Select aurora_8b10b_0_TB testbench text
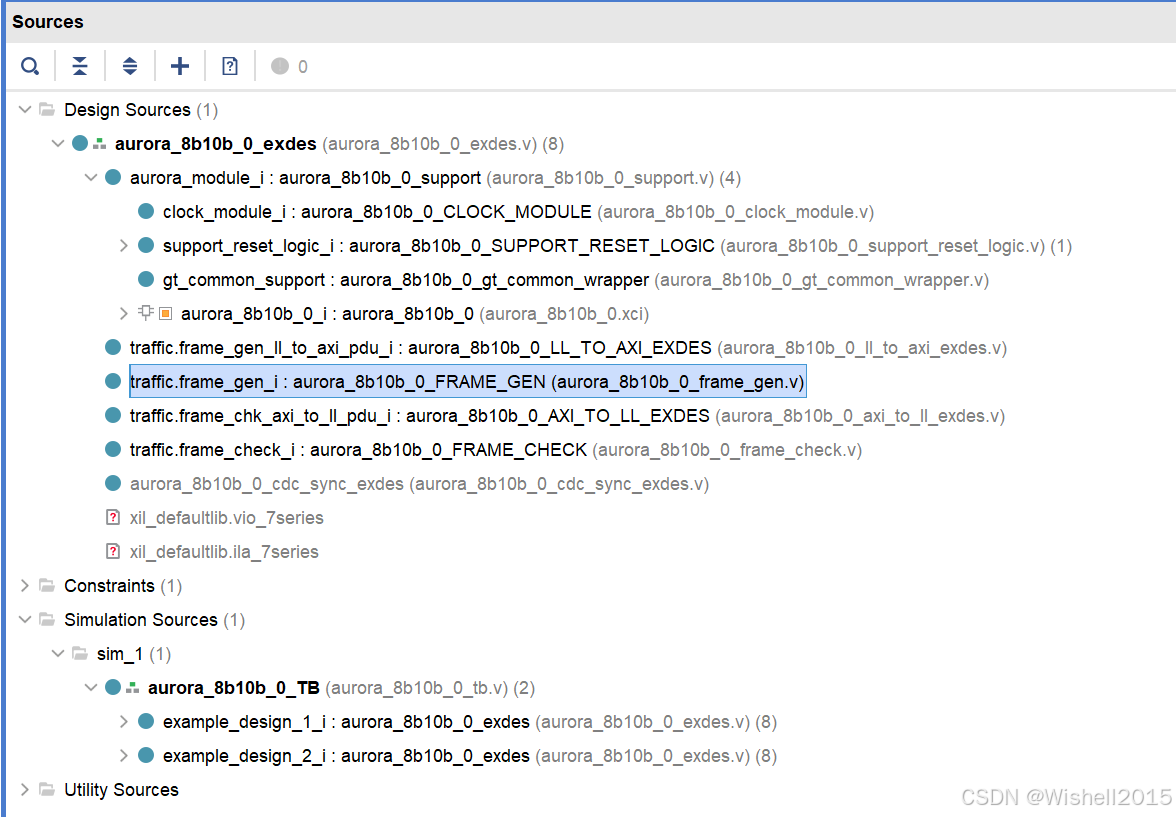Image resolution: width=1176 pixels, height=817 pixels. 234,687
